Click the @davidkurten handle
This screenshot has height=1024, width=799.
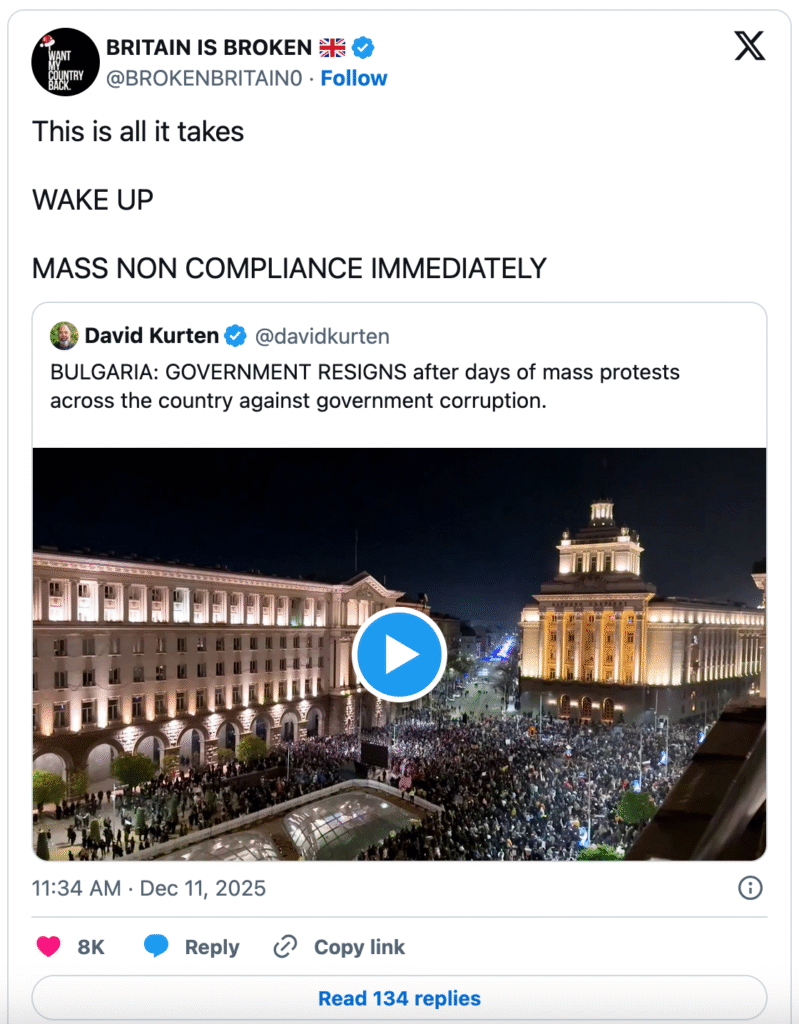click(322, 336)
